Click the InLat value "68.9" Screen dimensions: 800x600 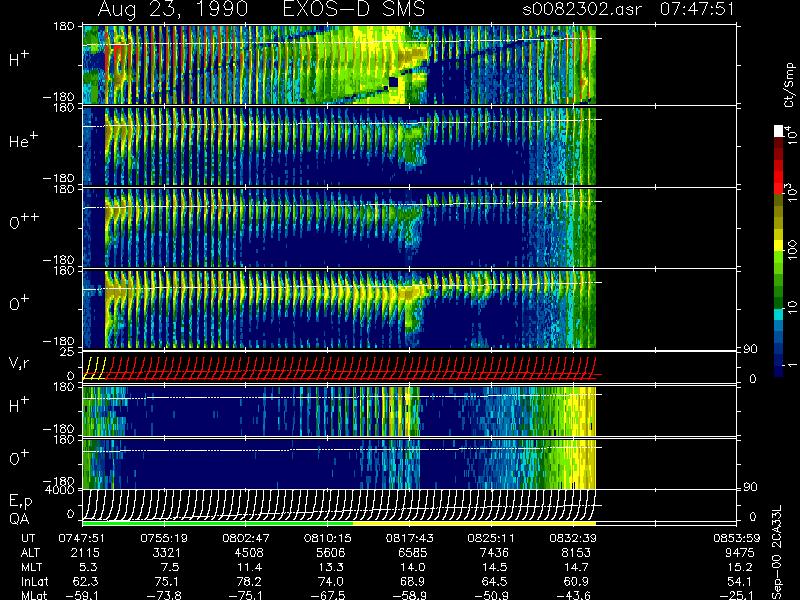coord(413,581)
